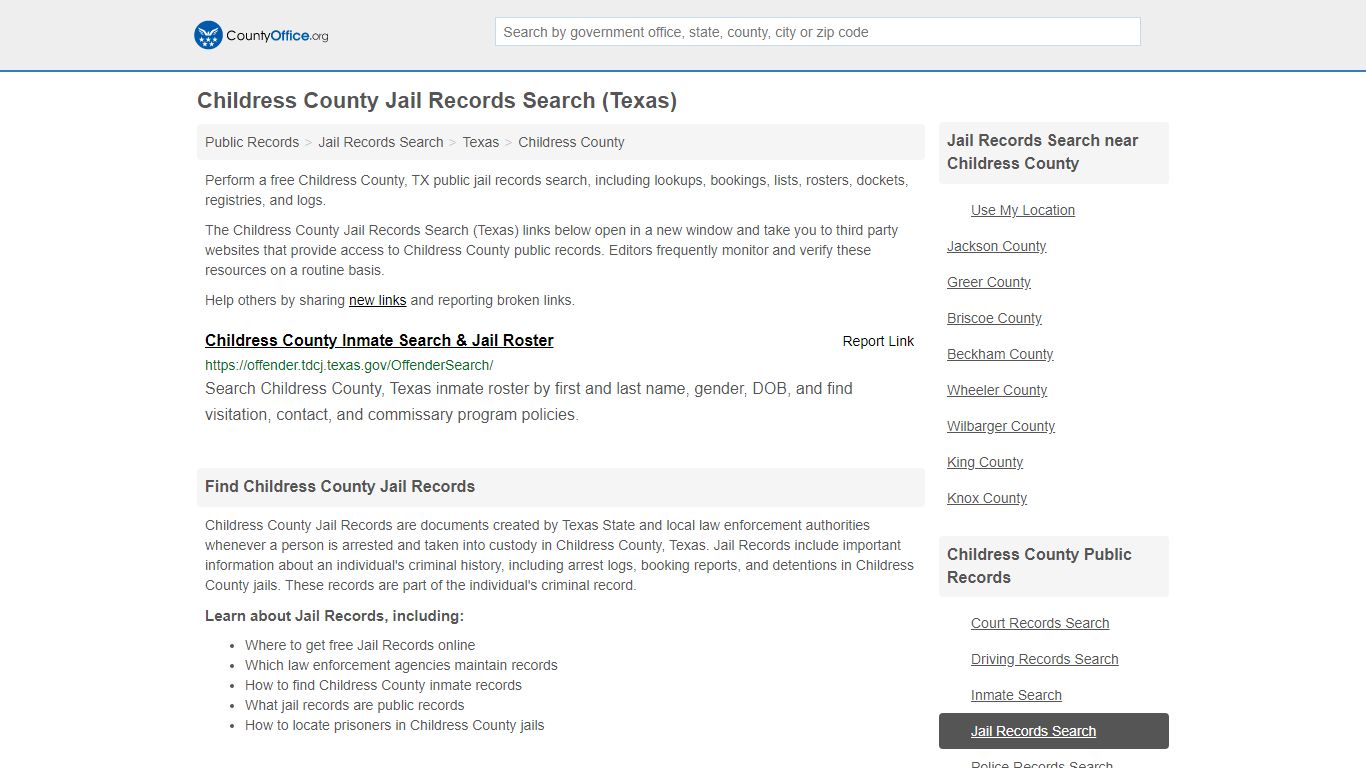1366x768 pixels.
Task: Click the 'Learn about Jail Records, including:' text
Action: coord(334,616)
